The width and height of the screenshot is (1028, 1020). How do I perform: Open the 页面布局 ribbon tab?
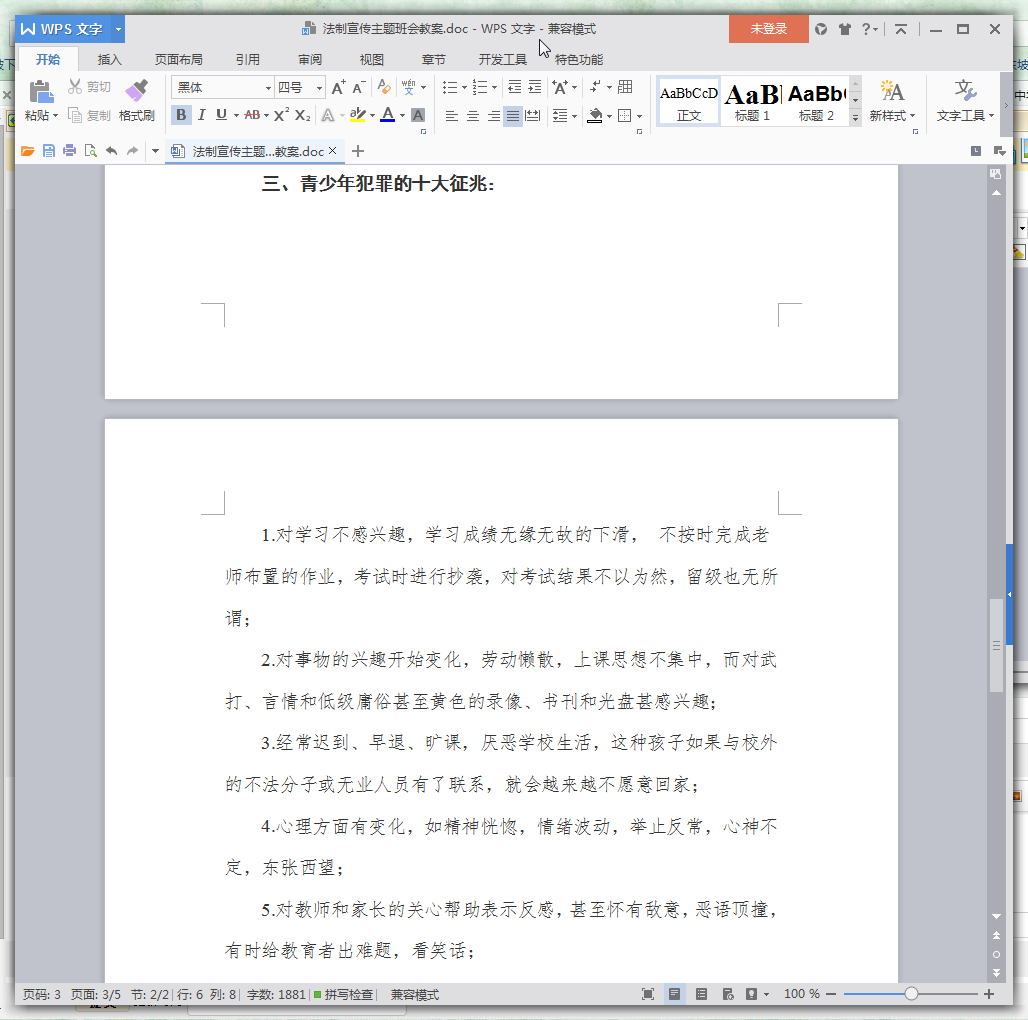coord(178,60)
